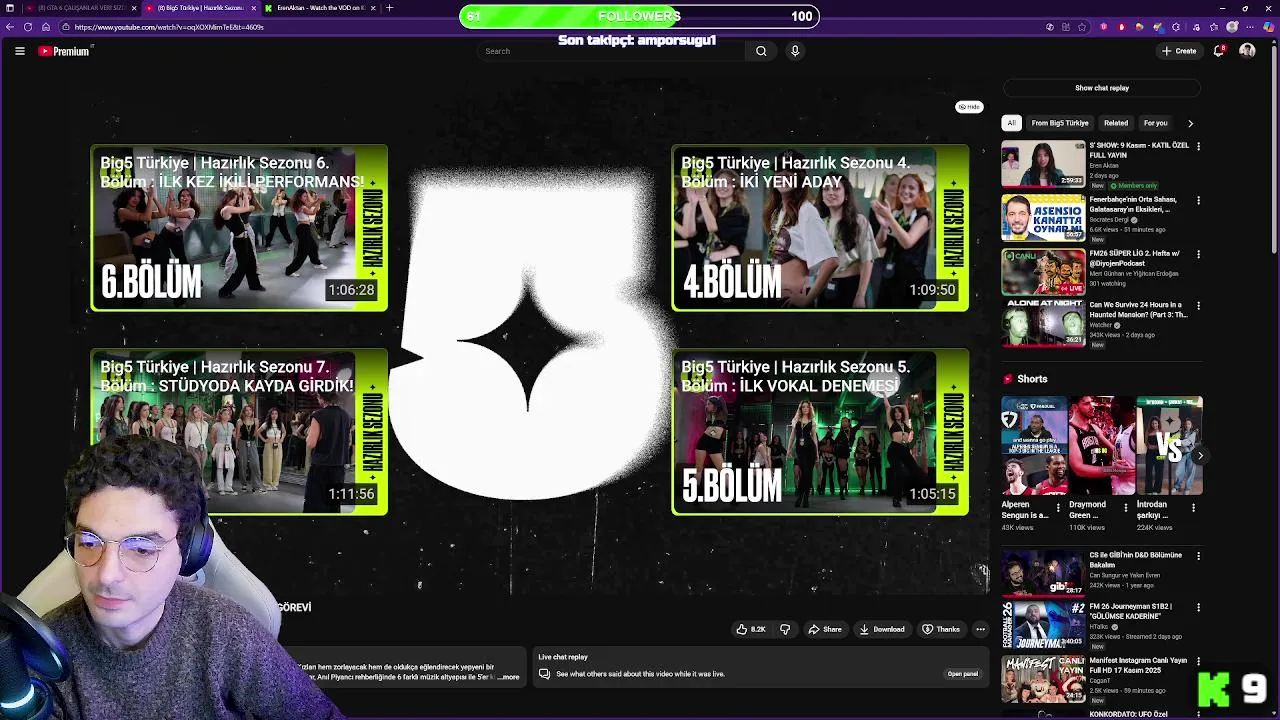
Task: Open the Manifest Instagram Canlı Yayın thumbnail
Action: 1043,679
